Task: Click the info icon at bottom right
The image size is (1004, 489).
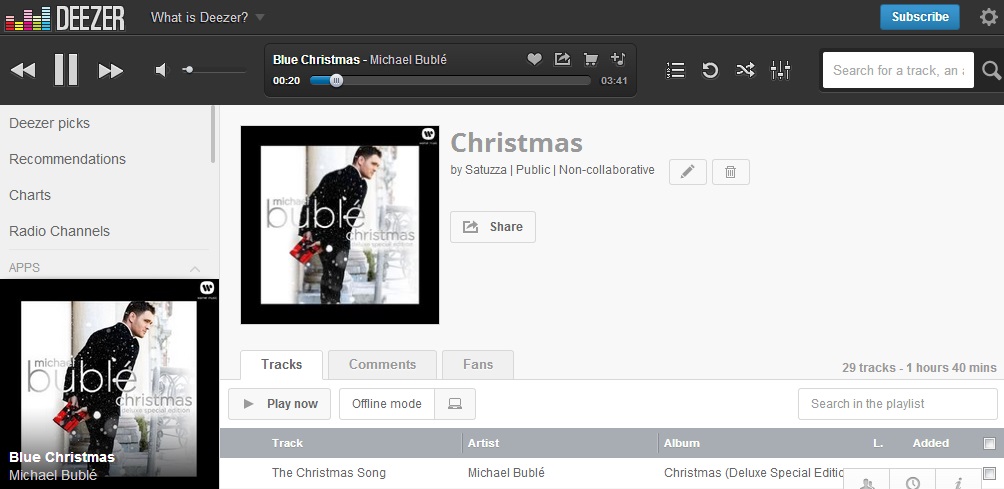Action: 959,483
